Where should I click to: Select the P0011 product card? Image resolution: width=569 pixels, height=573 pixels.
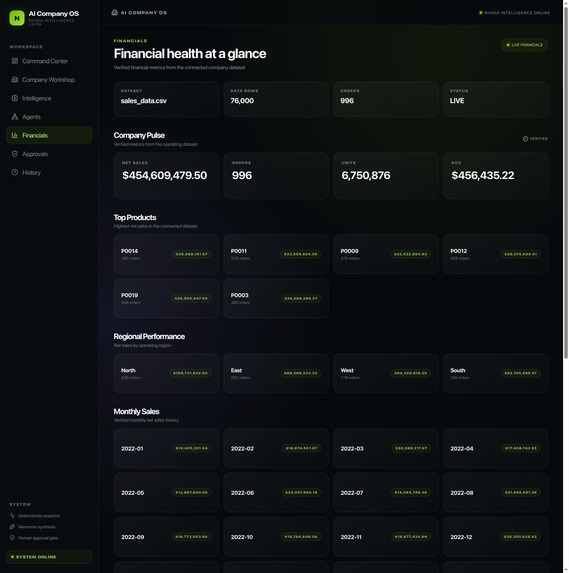276,254
